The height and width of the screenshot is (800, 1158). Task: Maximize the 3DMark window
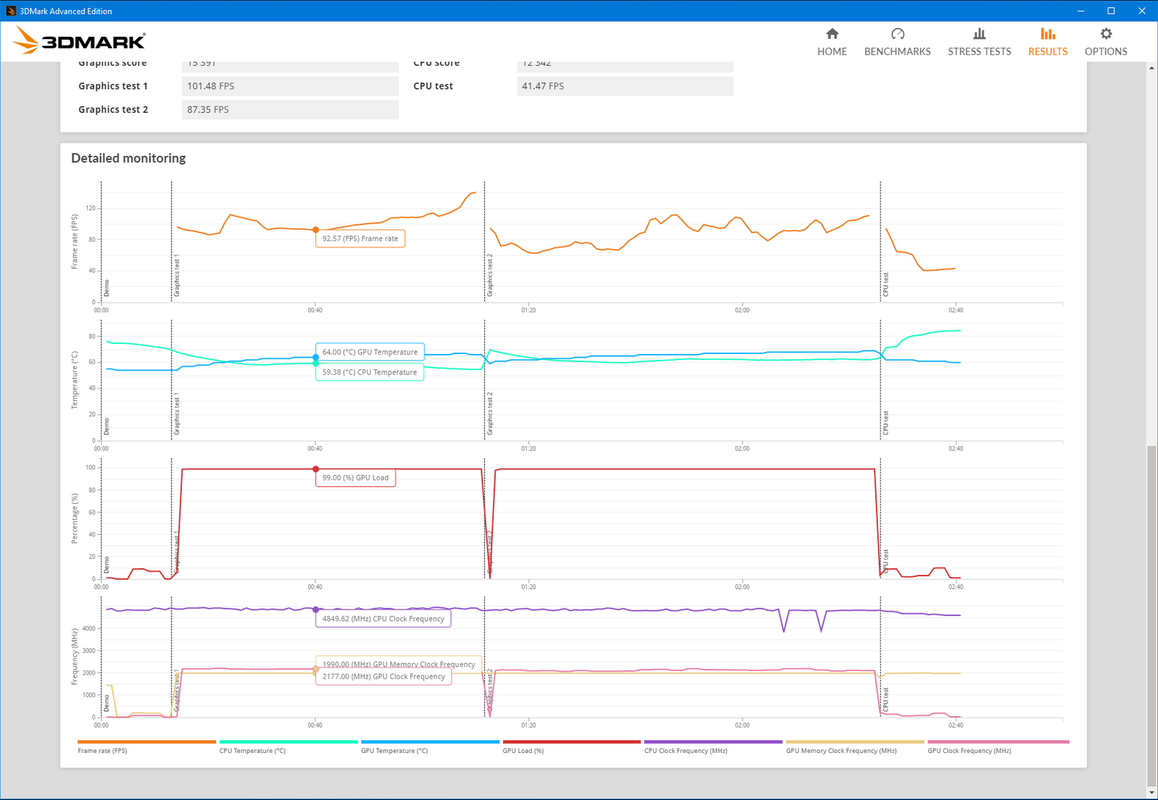tap(1111, 10)
